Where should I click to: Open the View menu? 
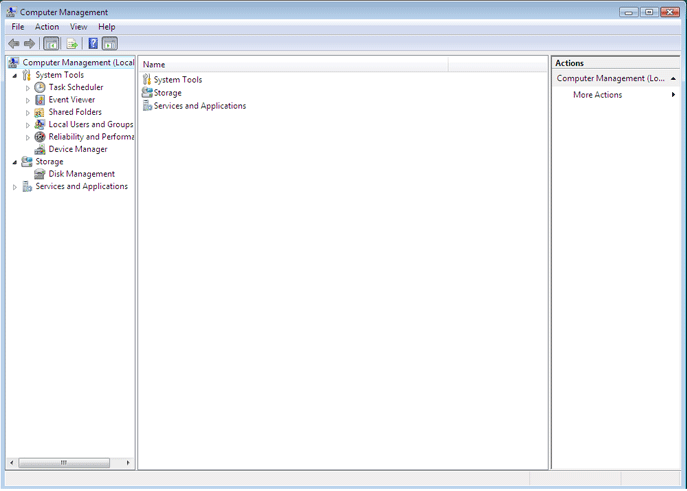pyautogui.click(x=78, y=27)
